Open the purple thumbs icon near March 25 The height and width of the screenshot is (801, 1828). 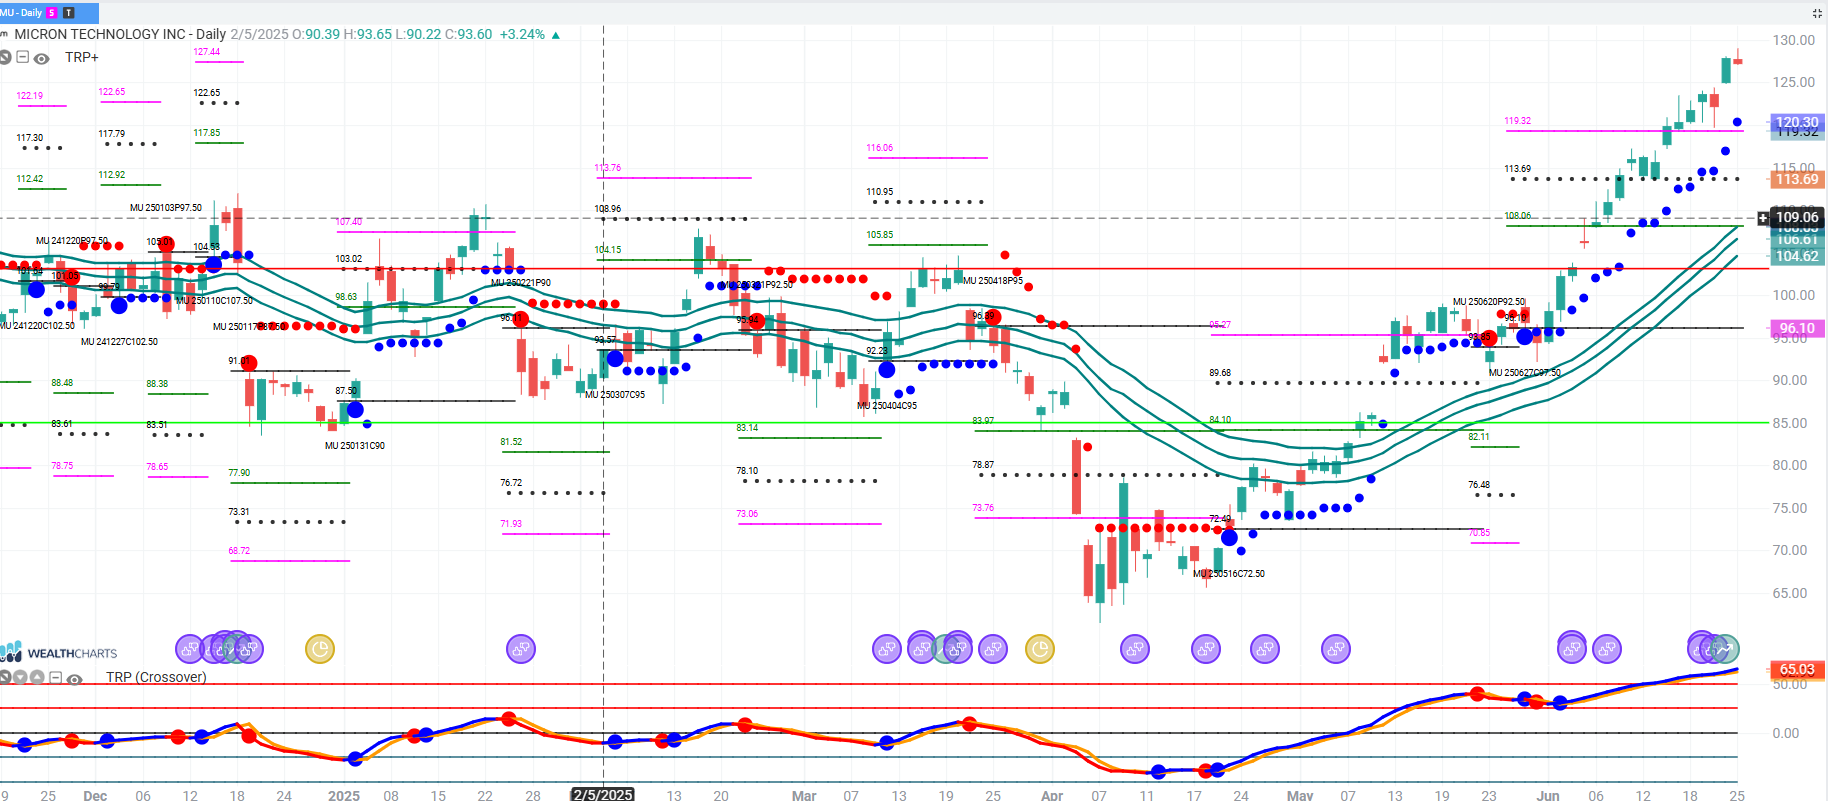(x=993, y=649)
